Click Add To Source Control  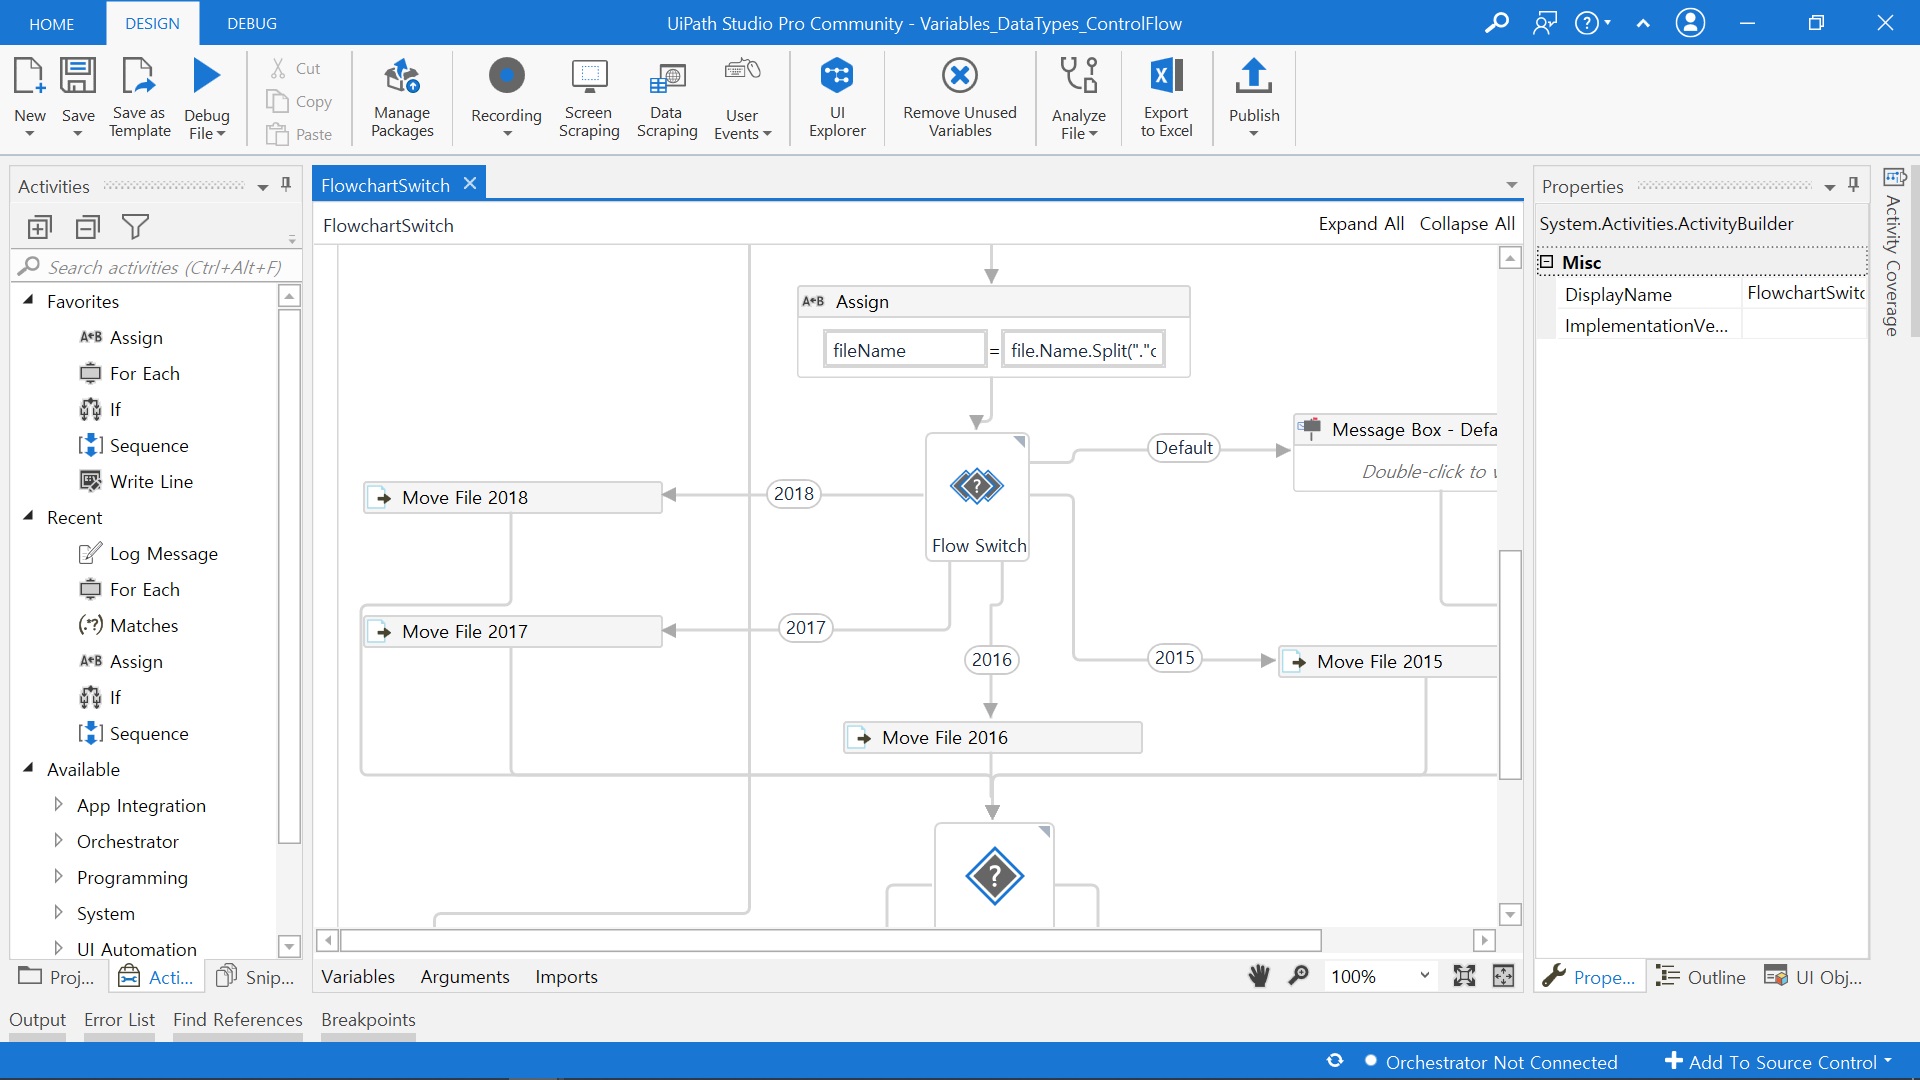coord(1779,1062)
